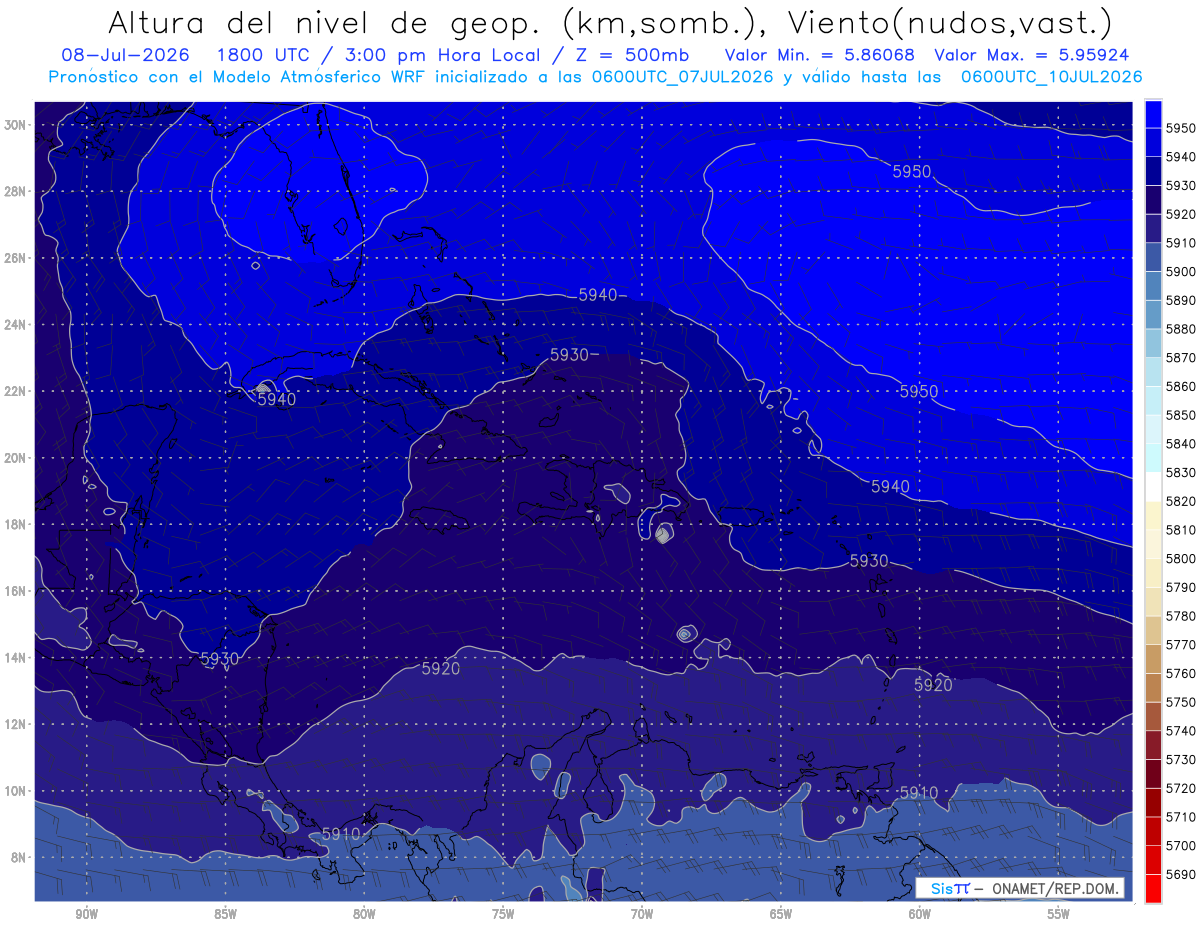Click the '70W' longitude axis label
The width and height of the screenshot is (1200, 927).
pyautogui.click(x=642, y=914)
